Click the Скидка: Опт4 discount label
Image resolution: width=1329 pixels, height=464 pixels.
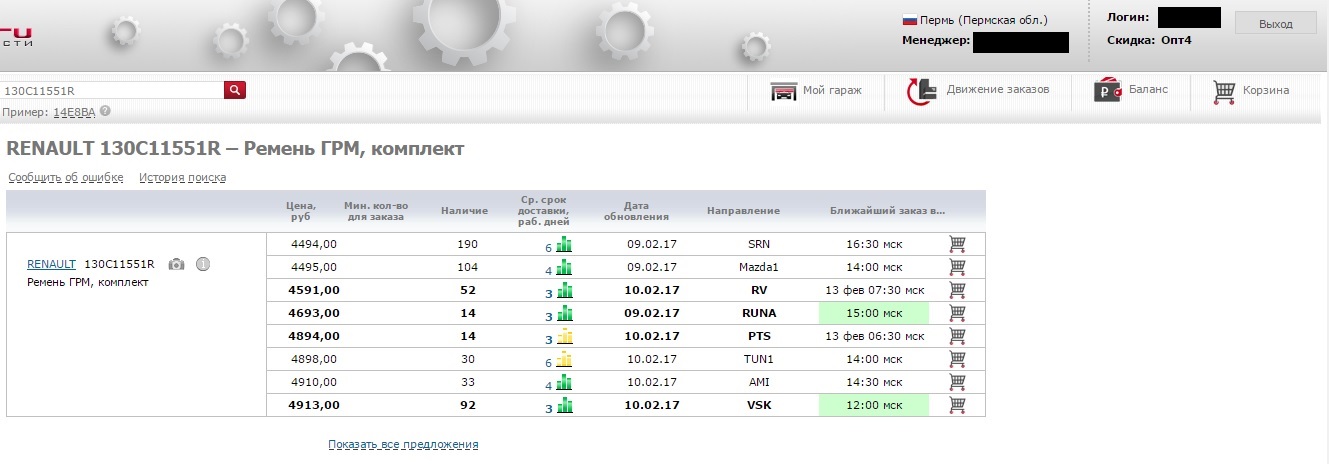pos(1149,41)
